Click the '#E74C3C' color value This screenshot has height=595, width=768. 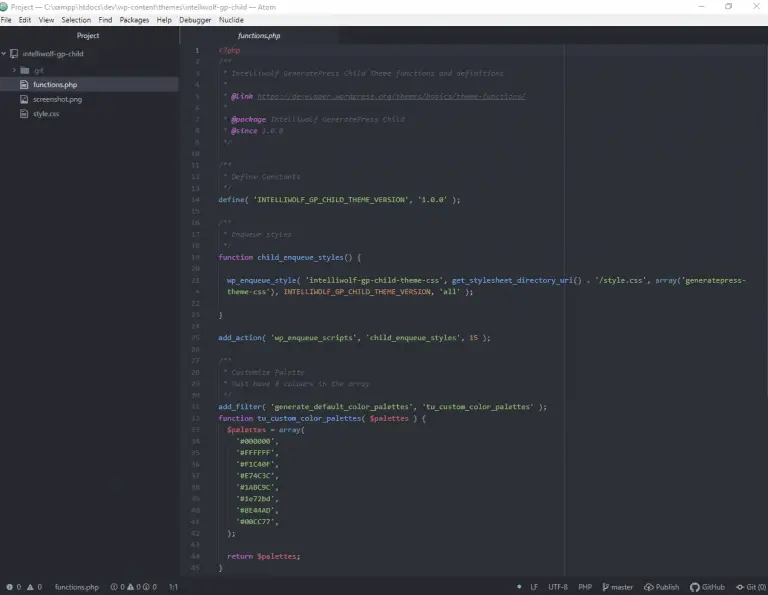[255, 476]
